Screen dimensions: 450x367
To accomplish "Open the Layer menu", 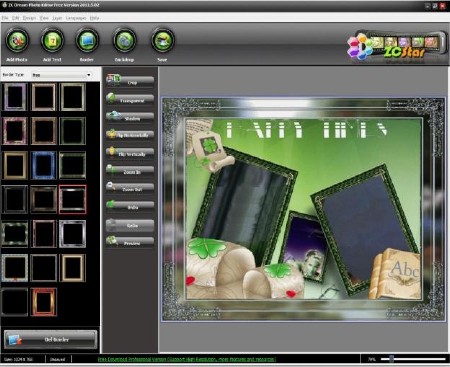I will point(57,18).
